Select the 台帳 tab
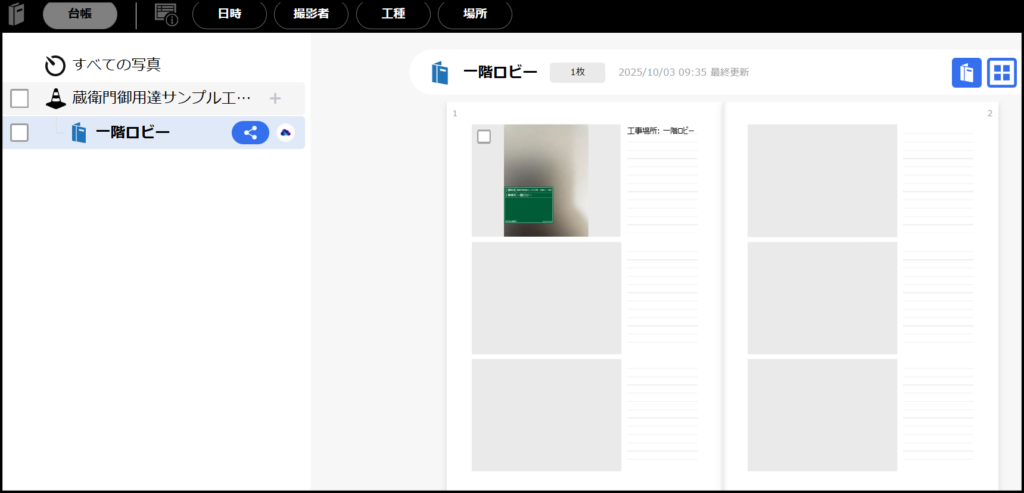Viewport: 1024px width, 493px height. pos(80,14)
